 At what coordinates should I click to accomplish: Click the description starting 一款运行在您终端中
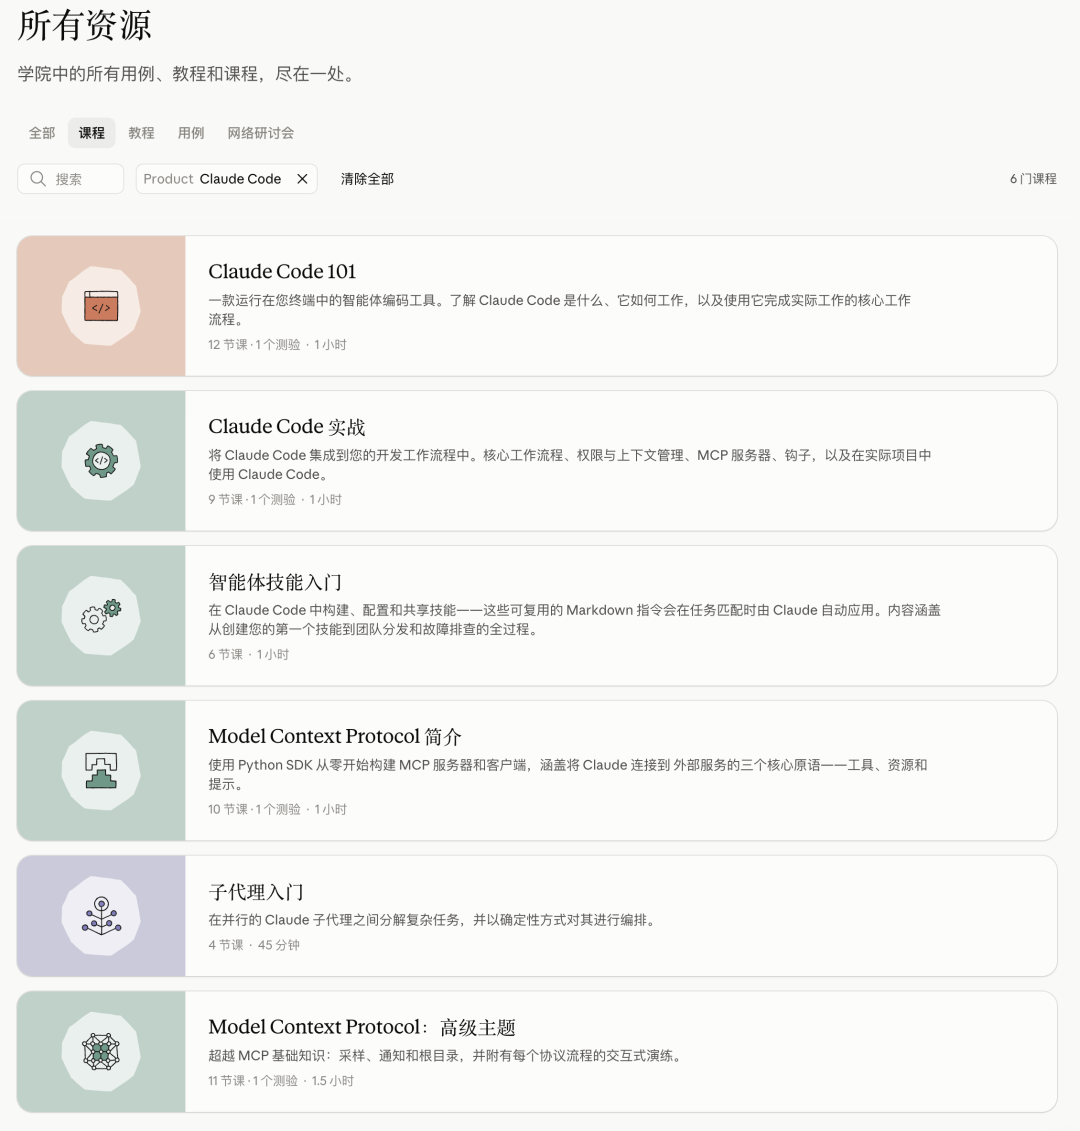coord(559,309)
